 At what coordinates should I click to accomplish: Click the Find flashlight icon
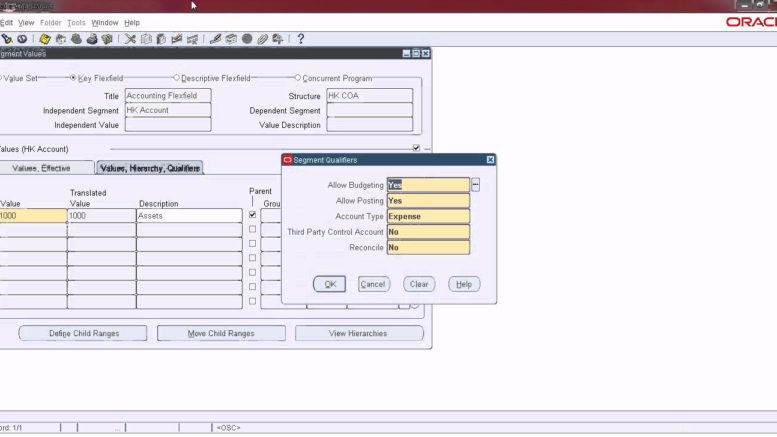[7, 39]
